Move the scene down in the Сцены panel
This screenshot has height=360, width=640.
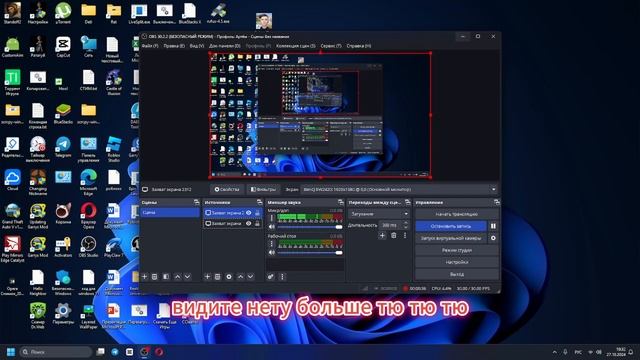click(x=187, y=276)
